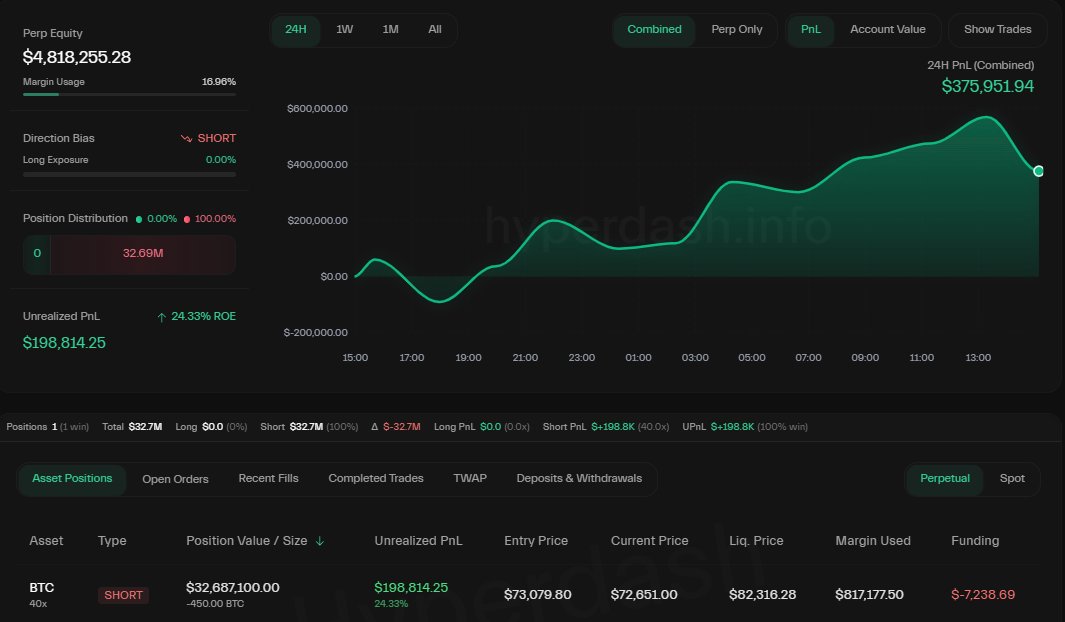The height and width of the screenshot is (622, 1065).
Task: Open the Deposits & Withdrawals section
Action: point(579,478)
